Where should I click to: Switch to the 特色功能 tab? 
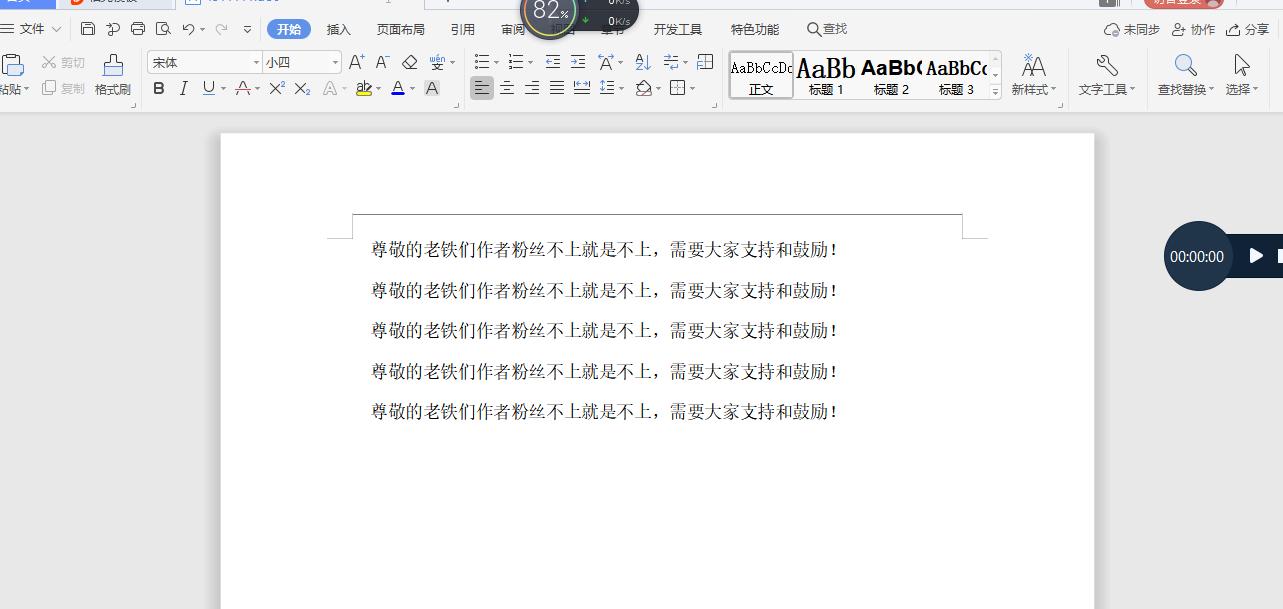coord(755,29)
